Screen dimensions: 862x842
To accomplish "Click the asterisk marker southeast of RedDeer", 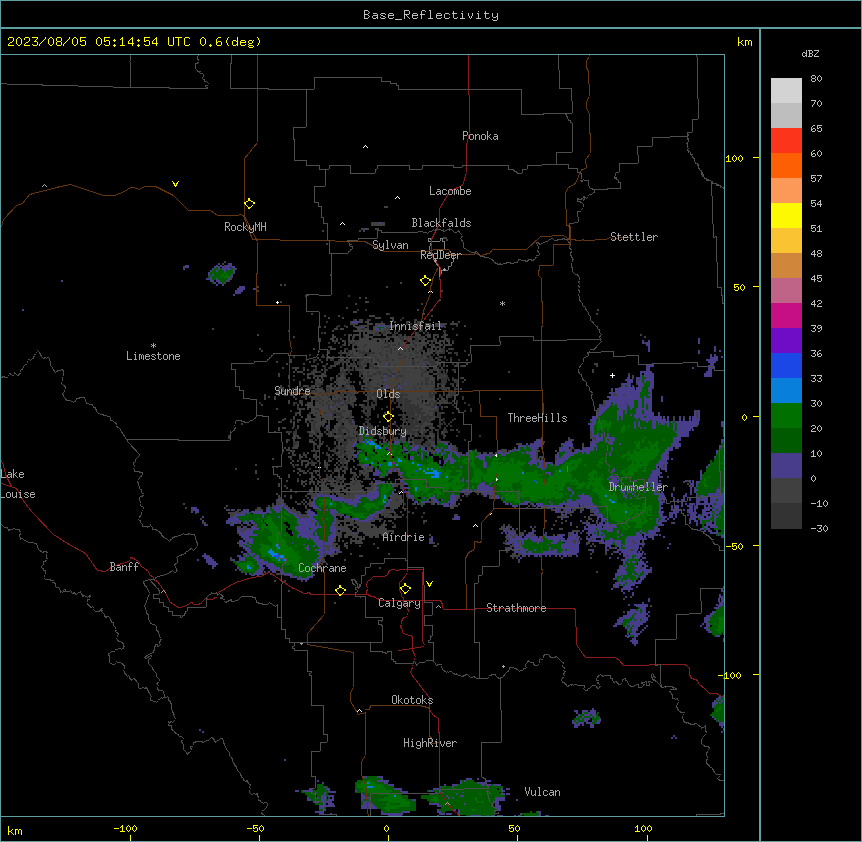I will (x=502, y=303).
